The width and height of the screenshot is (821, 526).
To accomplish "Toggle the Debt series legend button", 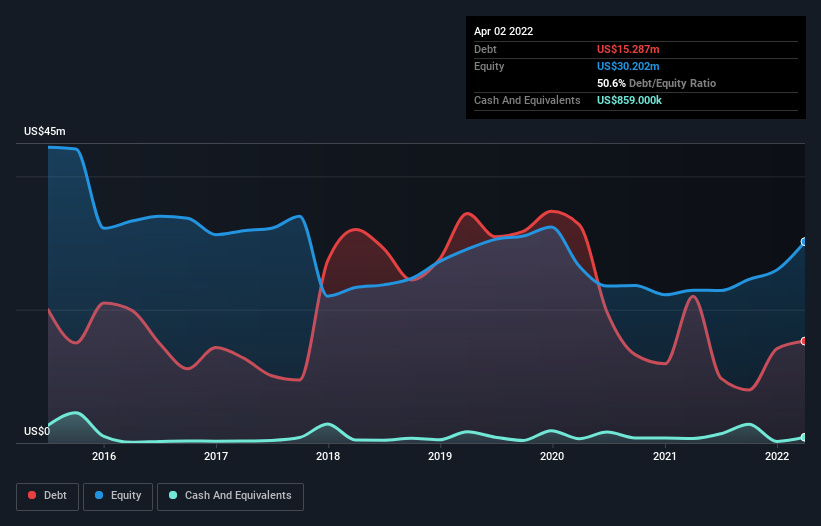I will click(x=47, y=496).
